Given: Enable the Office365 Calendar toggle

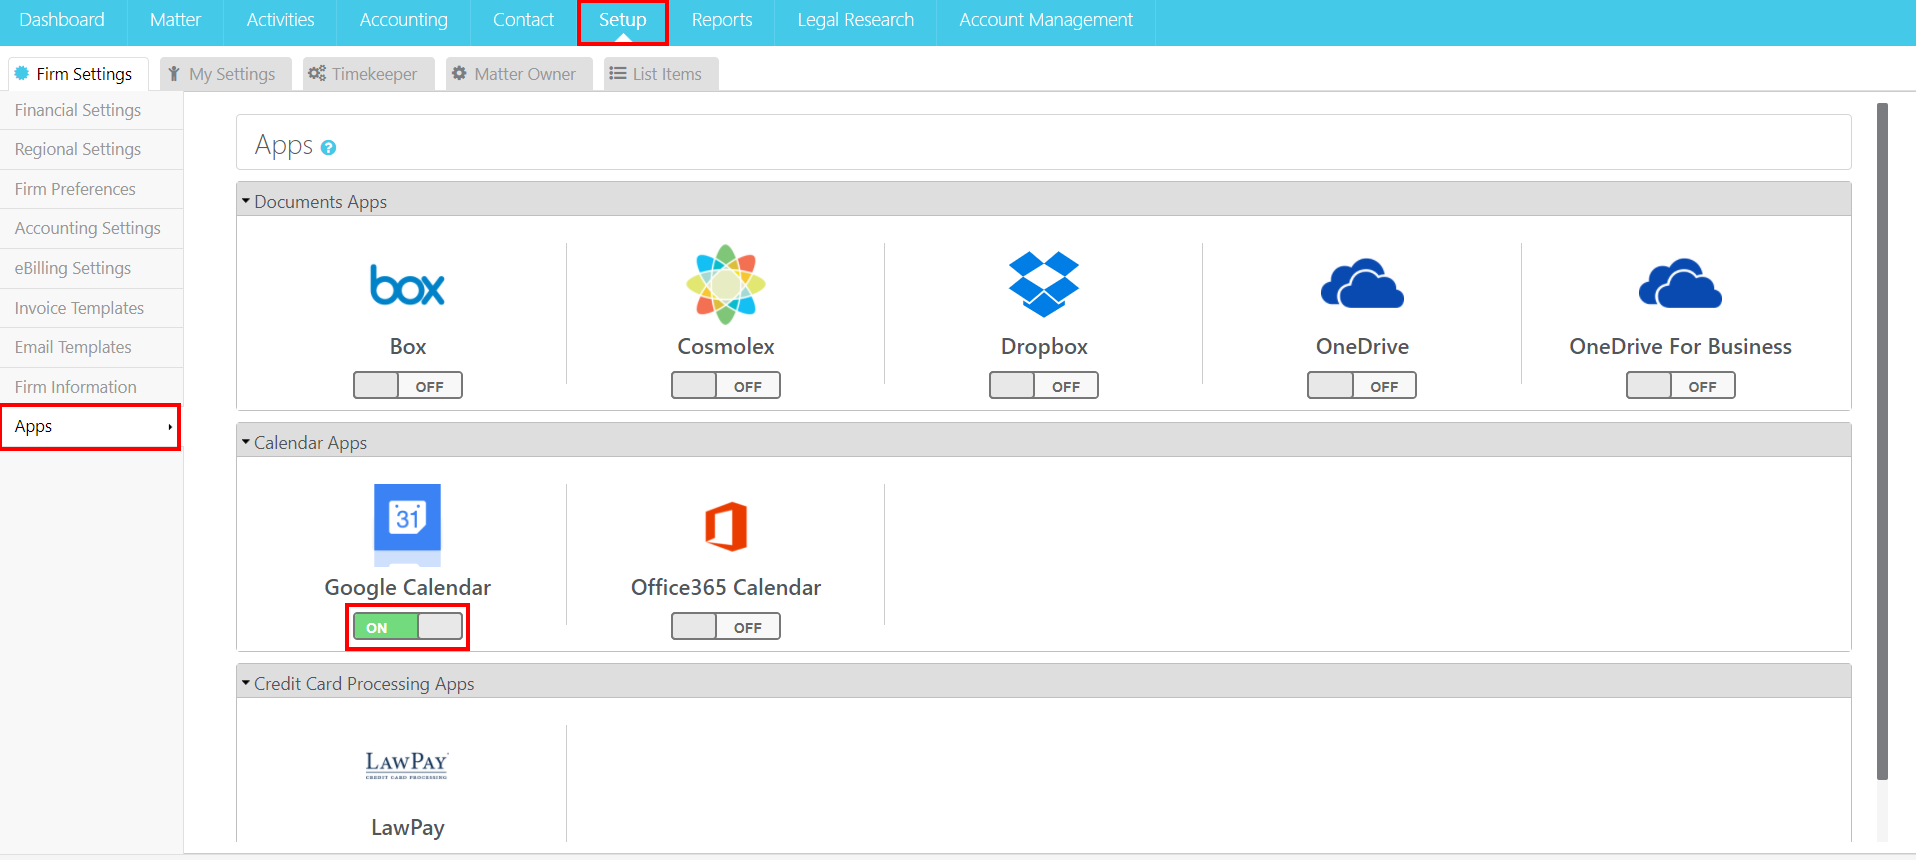Looking at the screenshot, I should (x=726, y=626).
